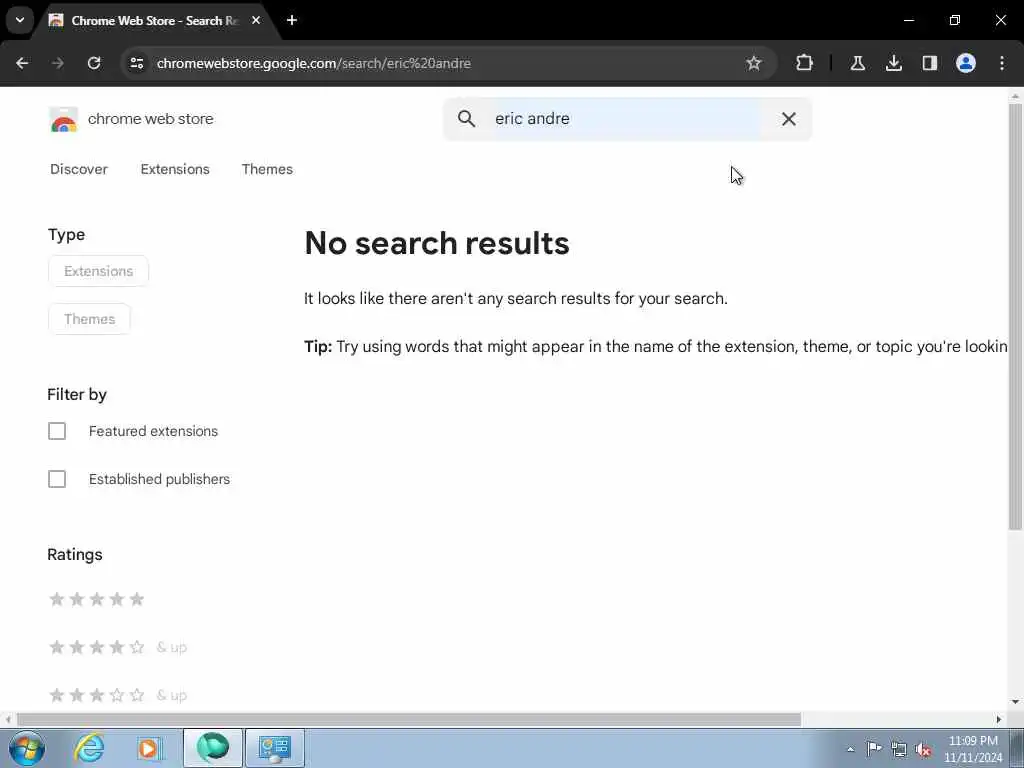Viewport: 1024px width, 768px height.
Task: Click into the 'eric andre' search field
Action: coord(627,119)
